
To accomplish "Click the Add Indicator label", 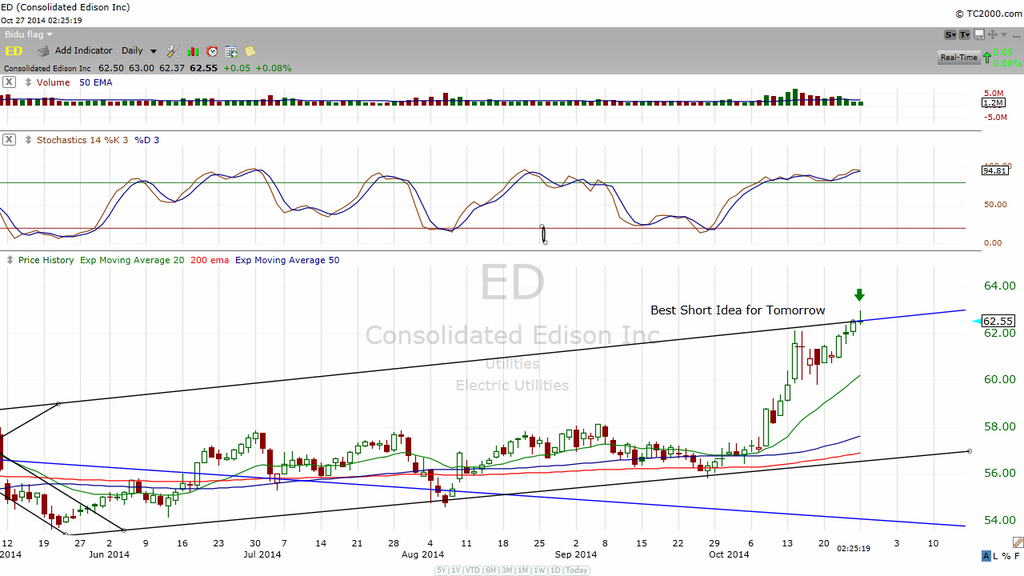I will click(84, 50).
